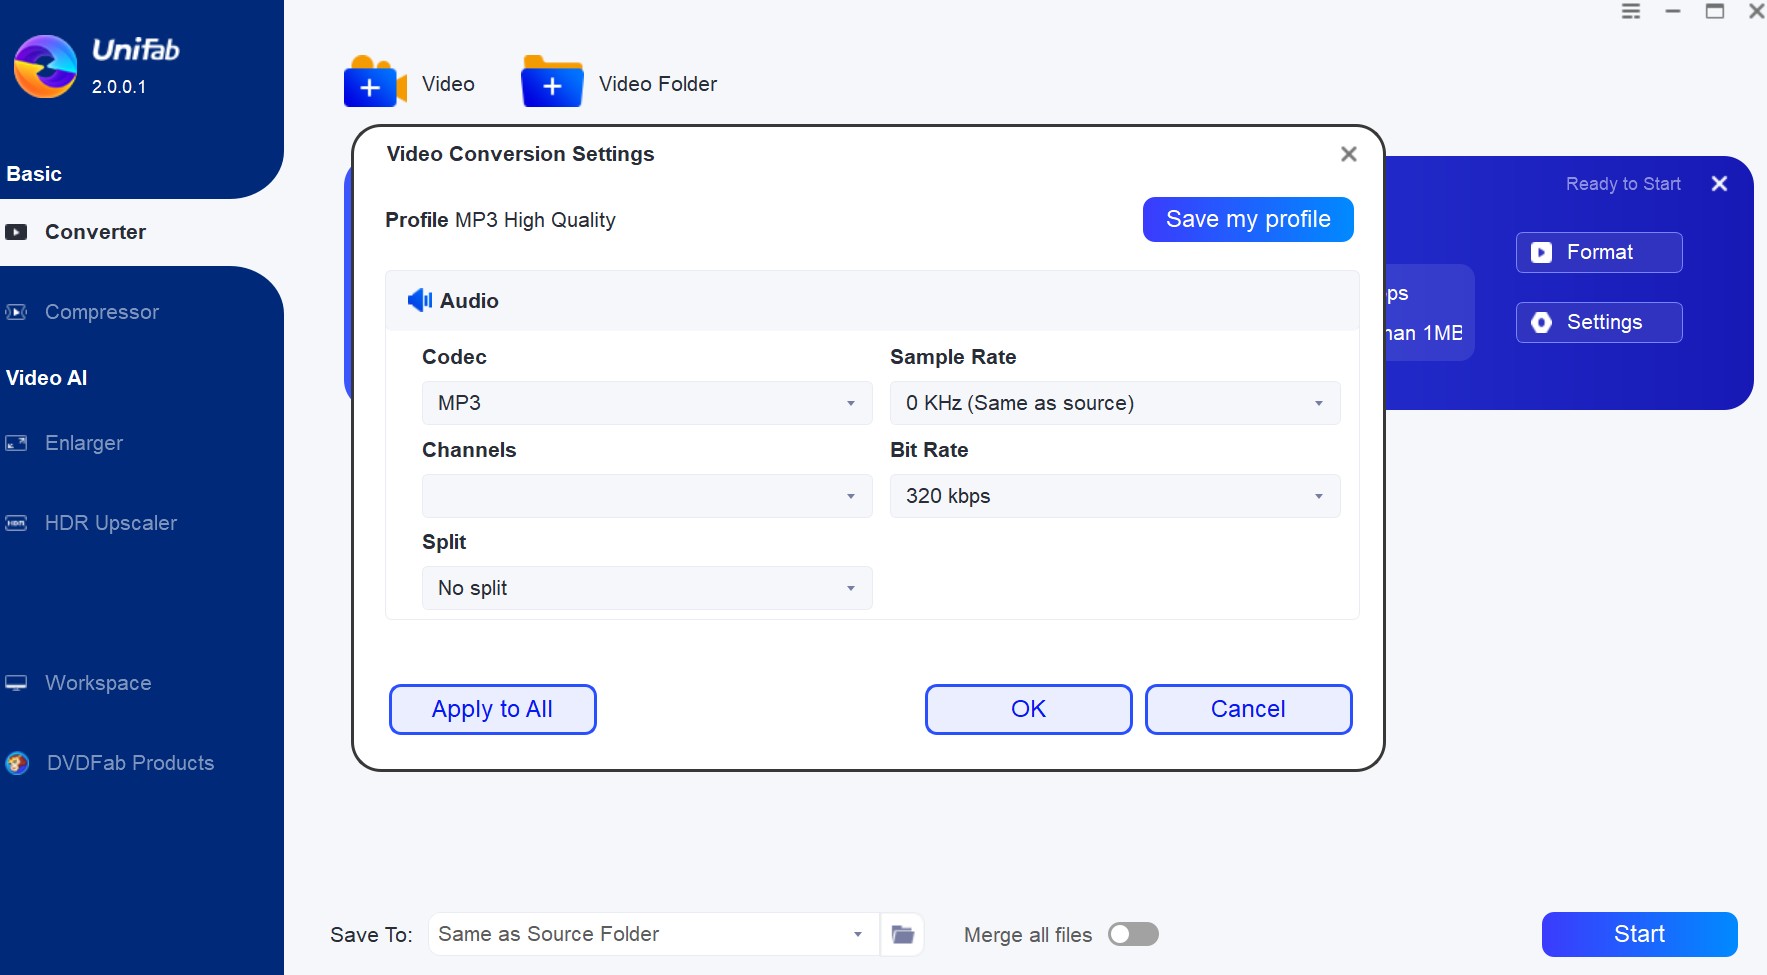The image size is (1767, 975).
Task: Open DVDFab Products from the sidebar
Action: click(130, 763)
